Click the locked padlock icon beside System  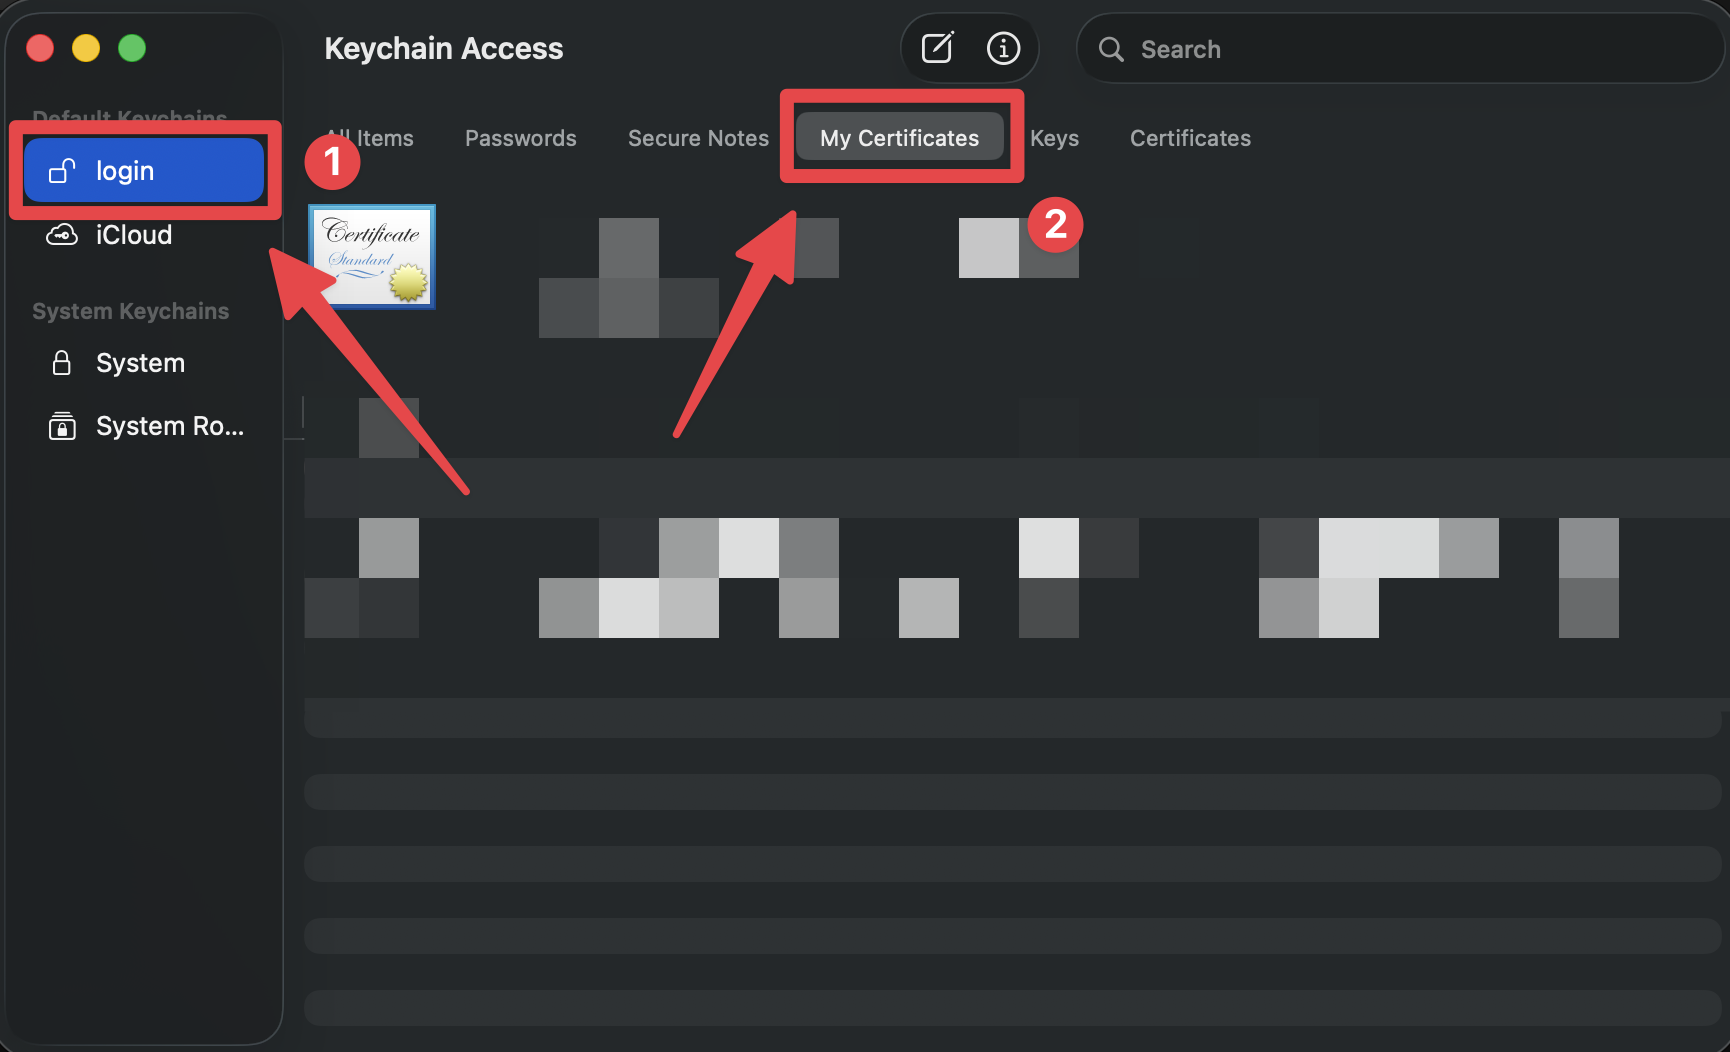pos(62,362)
